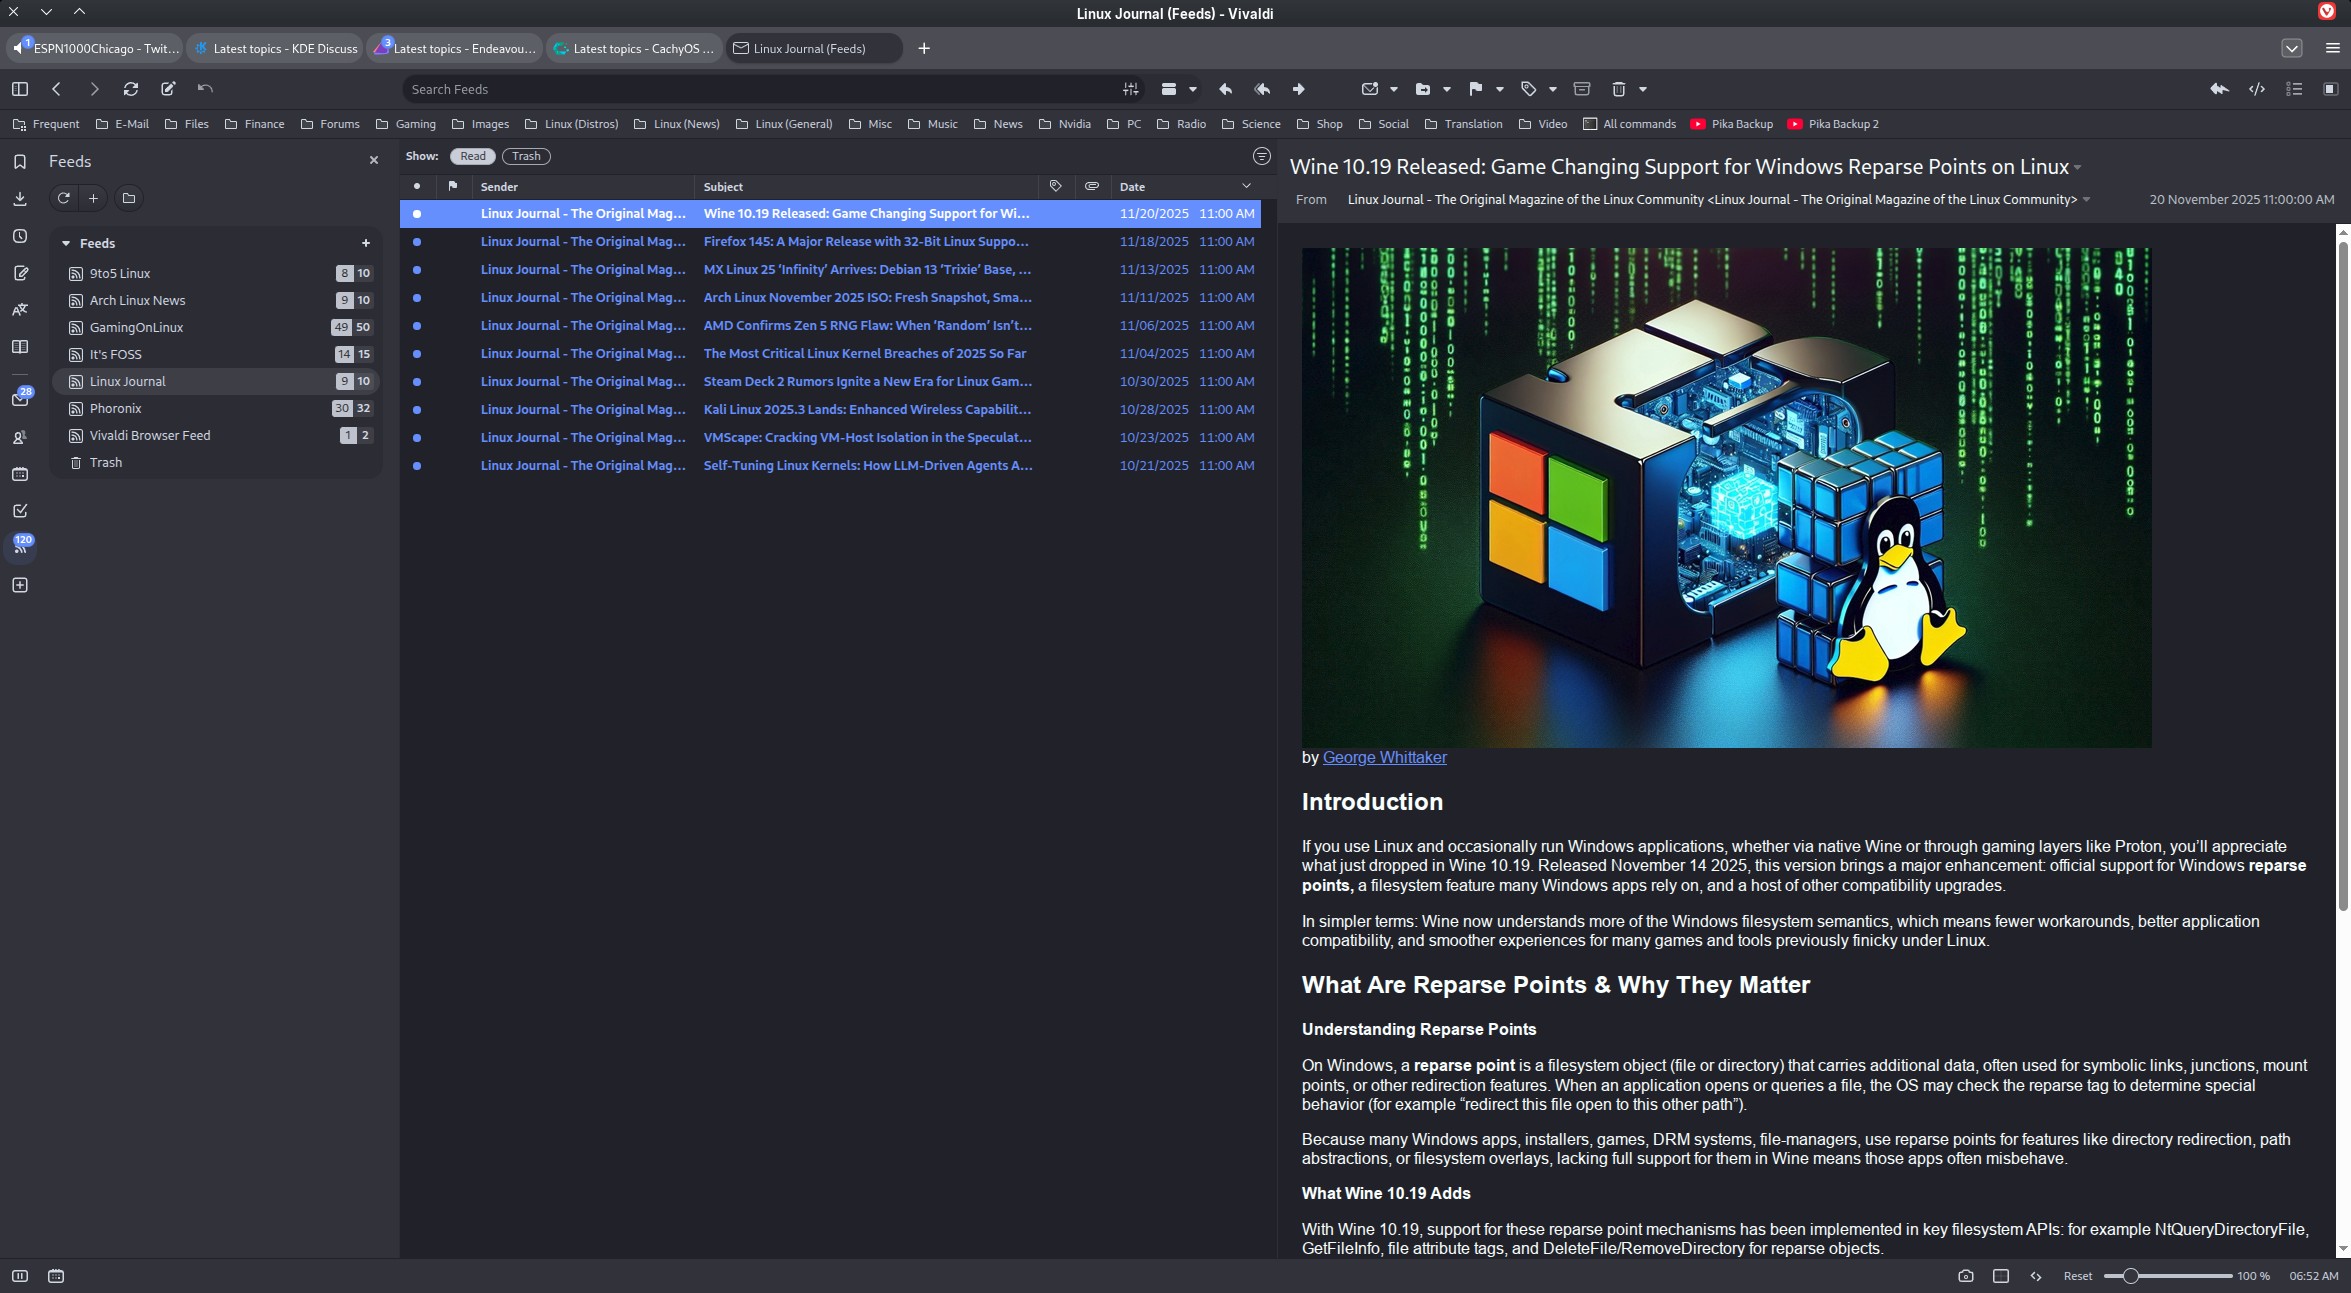Open the Bookmarks panel icon
Screen dimensions: 2351x1293
click(x=20, y=161)
